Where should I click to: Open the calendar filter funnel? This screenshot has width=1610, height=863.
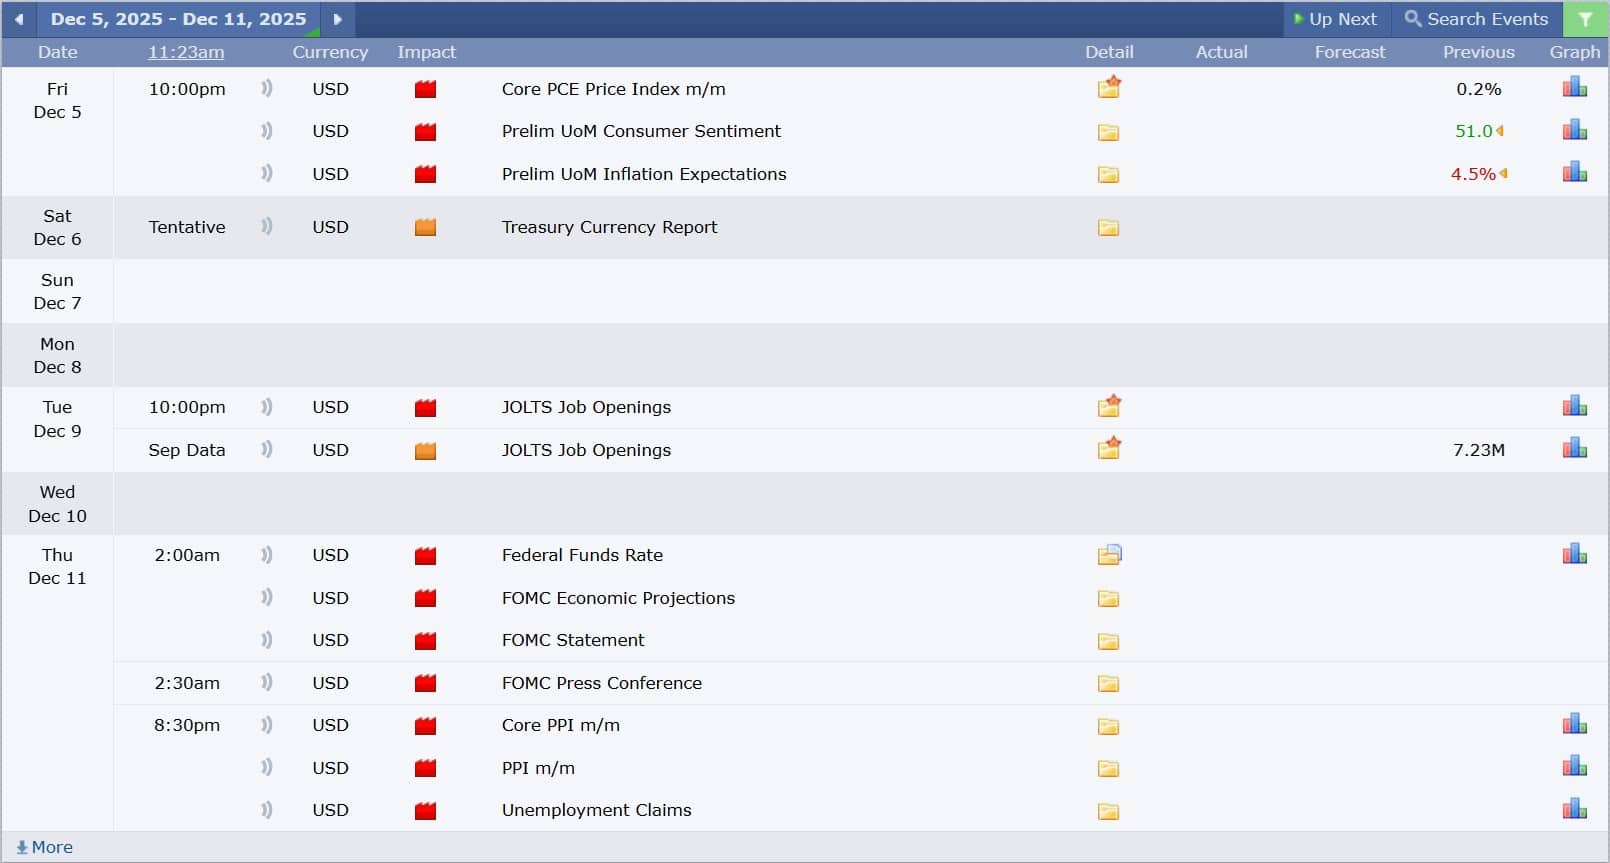point(1585,19)
